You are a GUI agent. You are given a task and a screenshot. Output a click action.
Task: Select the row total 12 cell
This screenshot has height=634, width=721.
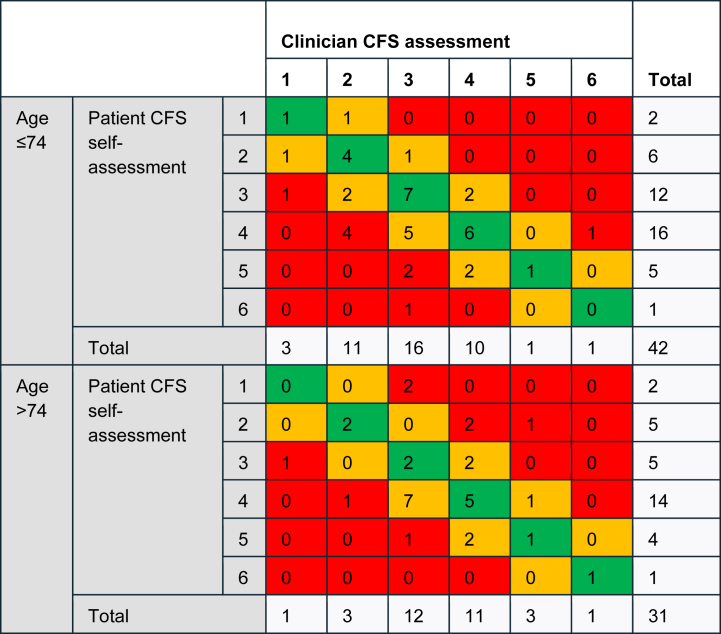click(x=676, y=193)
